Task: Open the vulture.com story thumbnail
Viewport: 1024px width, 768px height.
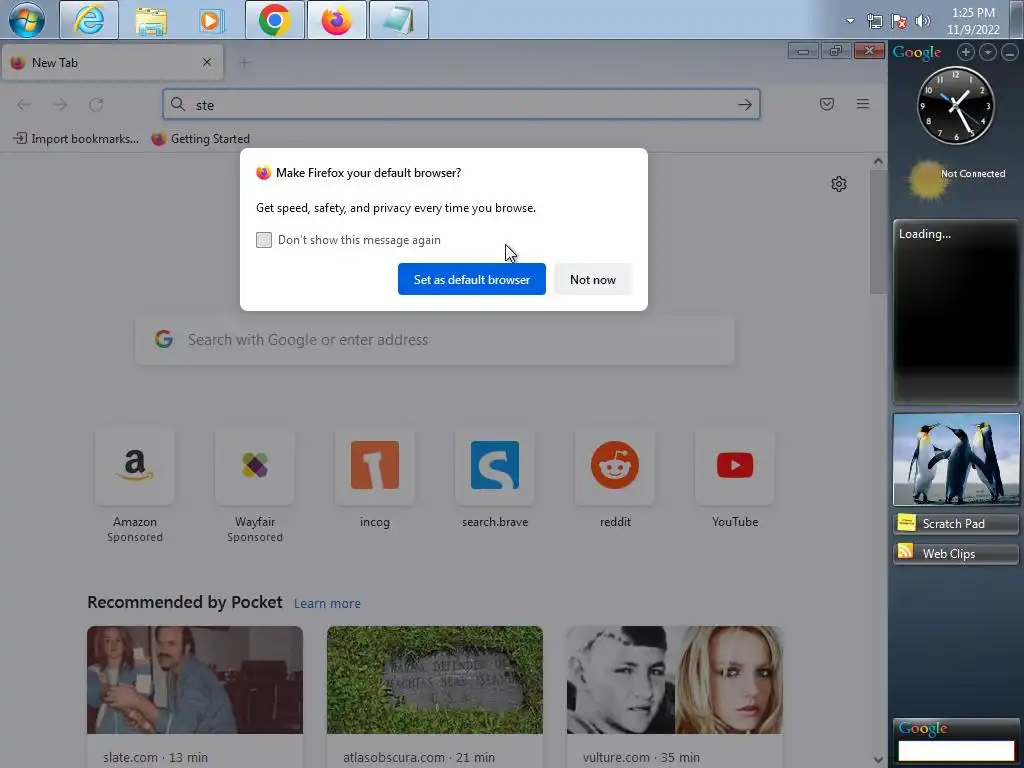Action: coord(675,680)
